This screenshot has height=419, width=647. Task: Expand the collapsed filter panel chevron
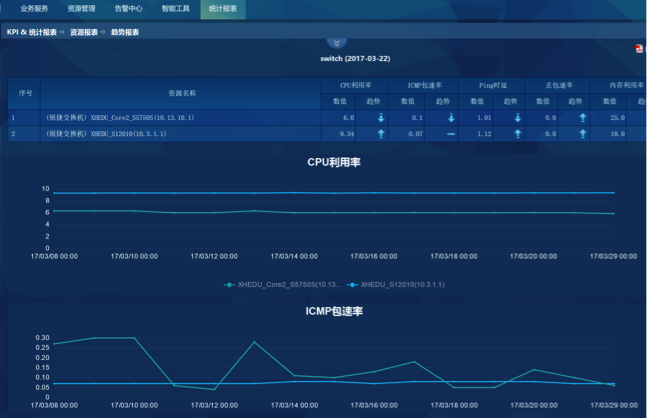[x=337, y=44]
